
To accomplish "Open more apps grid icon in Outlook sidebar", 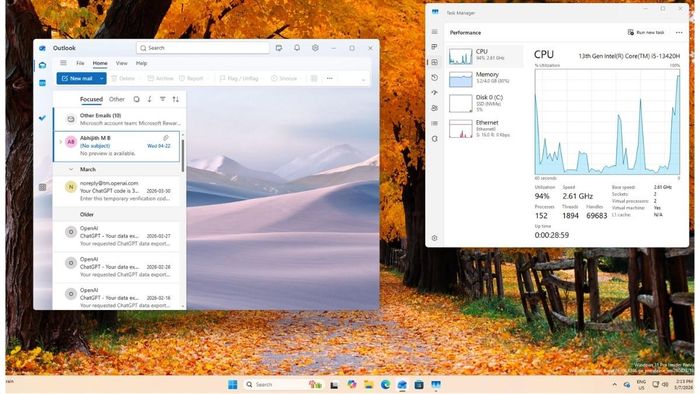I will [x=42, y=187].
